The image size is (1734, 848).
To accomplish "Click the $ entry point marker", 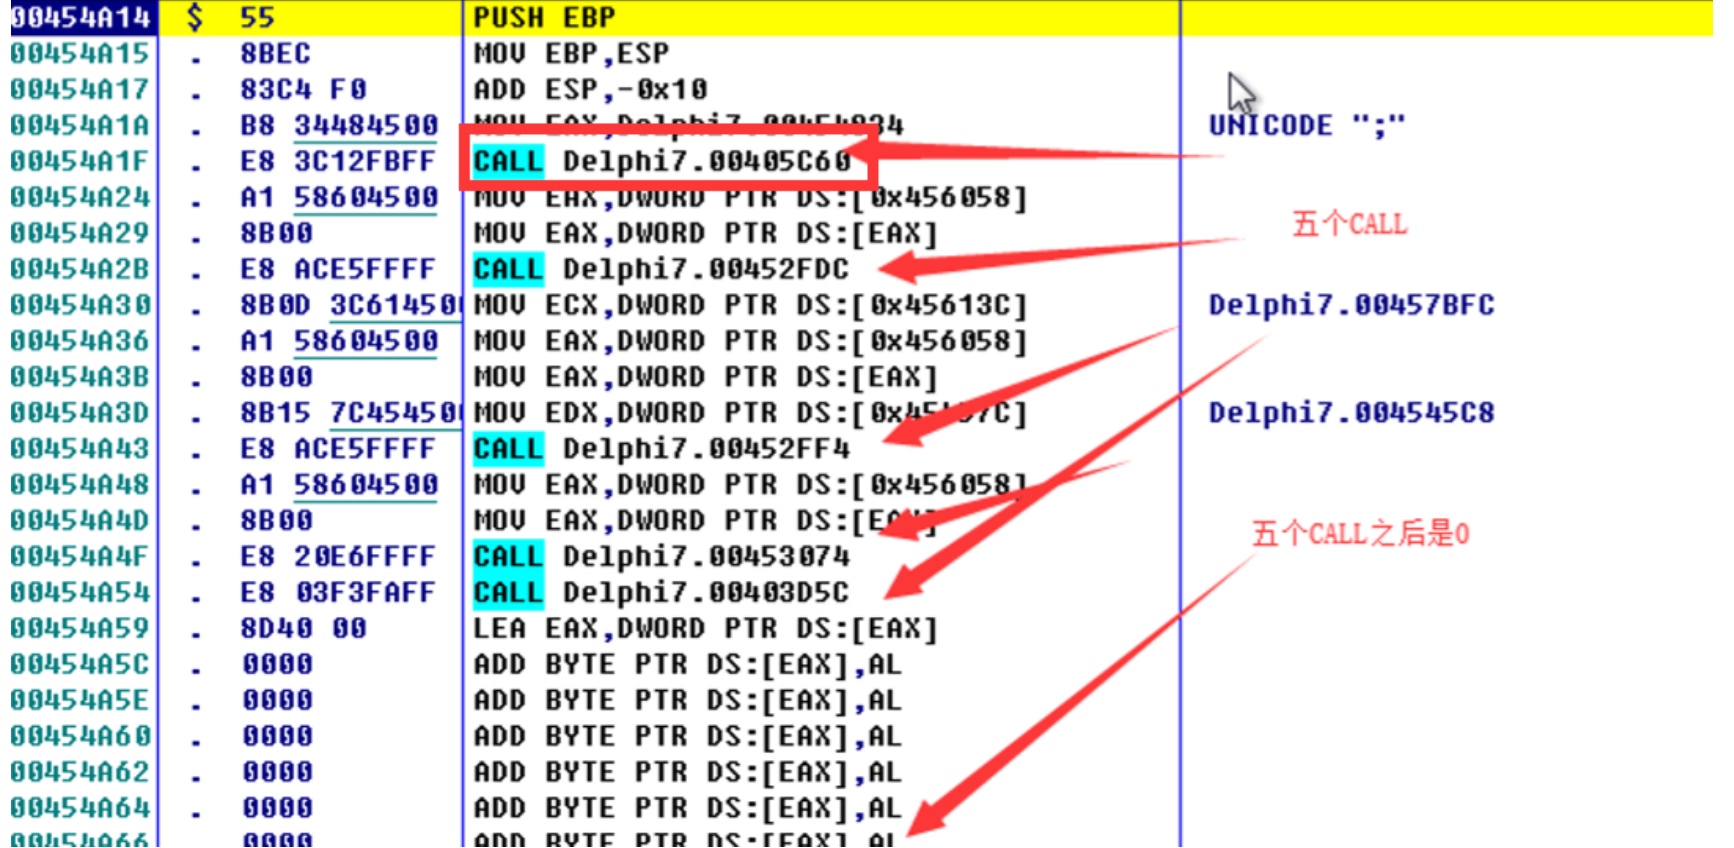I will click(x=195, y=18).
